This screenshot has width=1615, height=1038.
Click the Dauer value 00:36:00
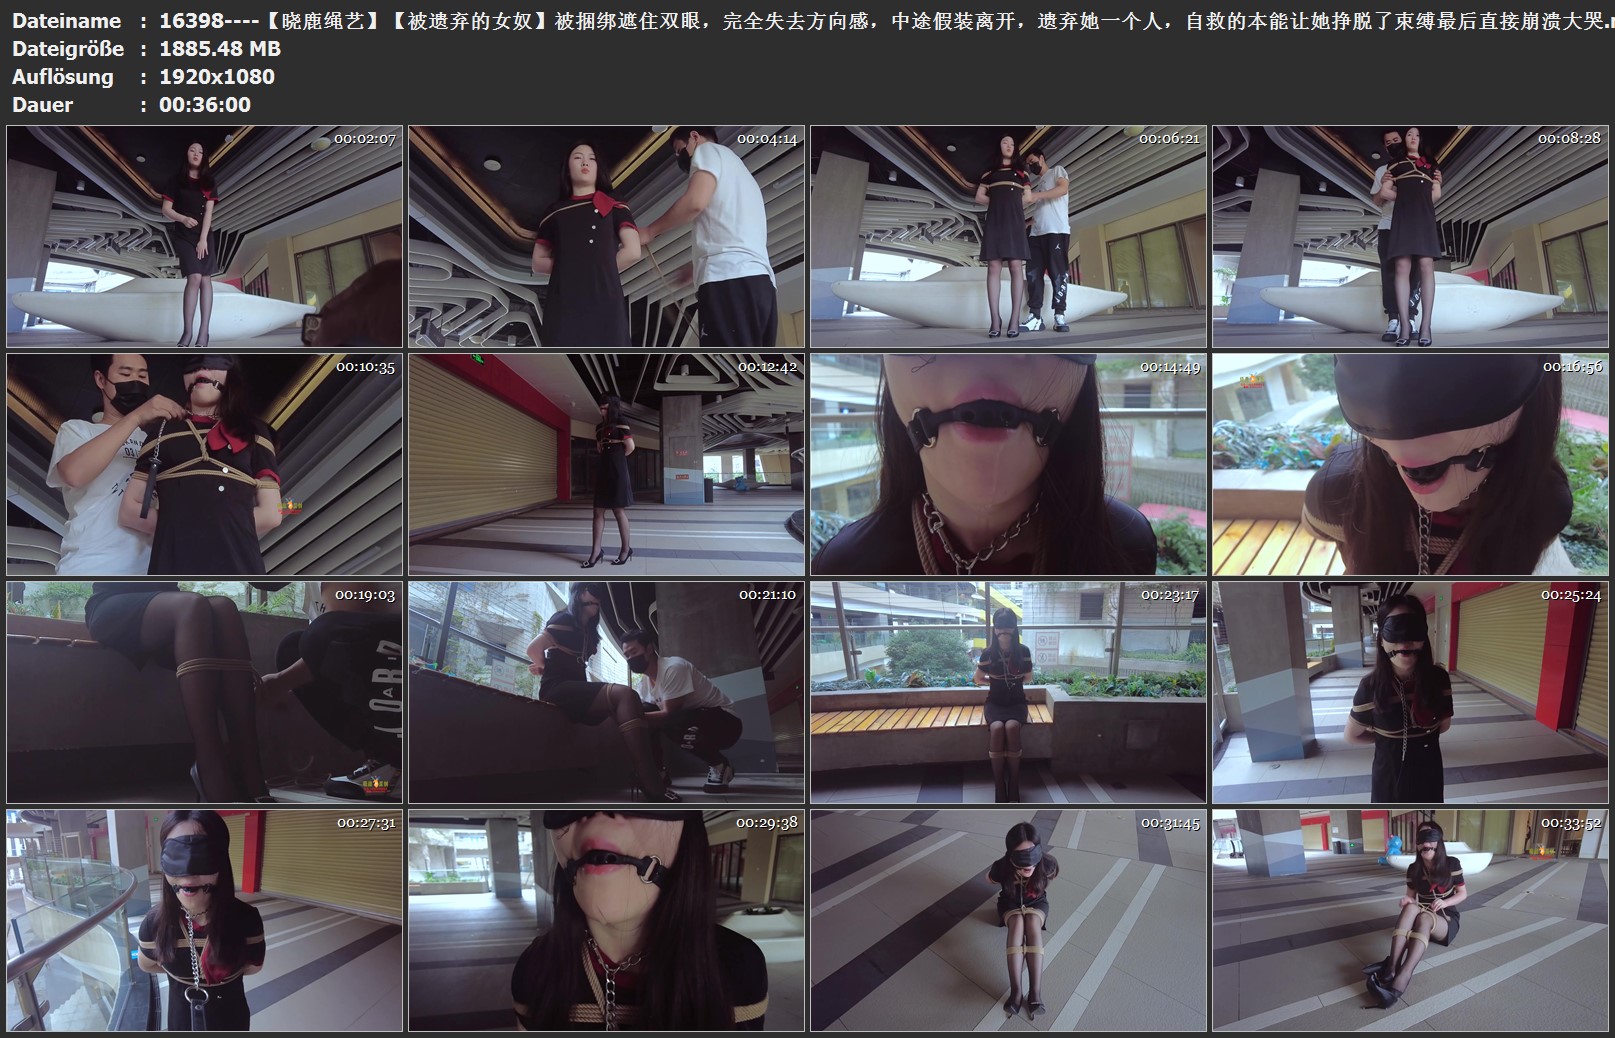coord(205,105)
